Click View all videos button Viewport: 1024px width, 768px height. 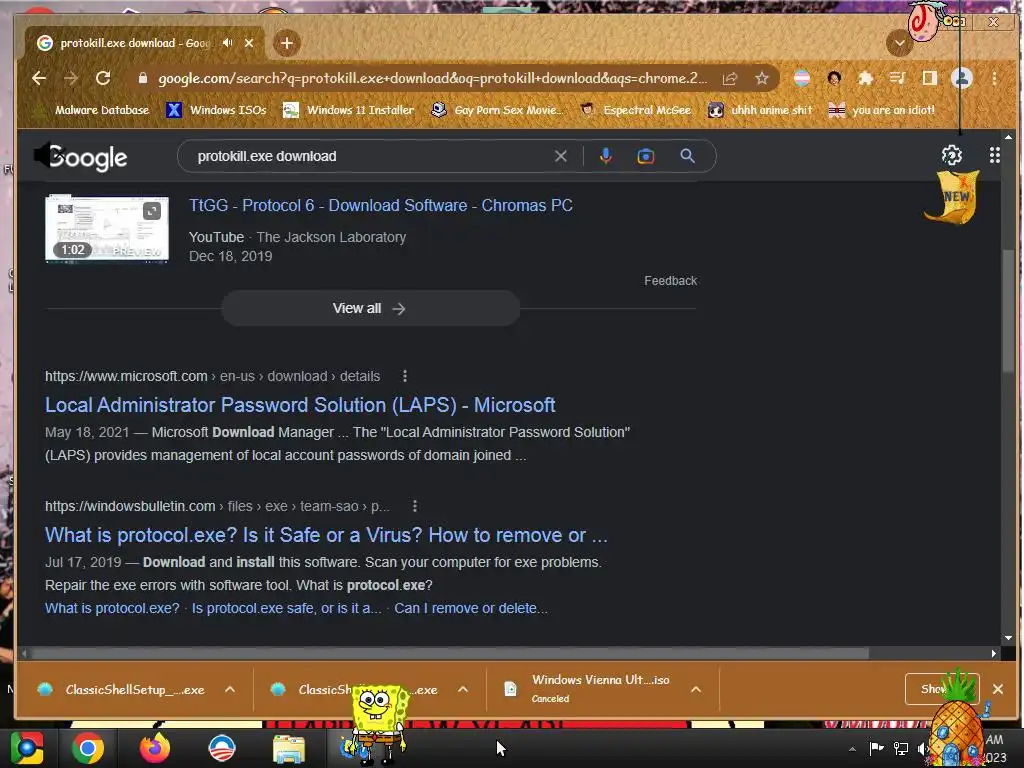click(x=370, y=308)
